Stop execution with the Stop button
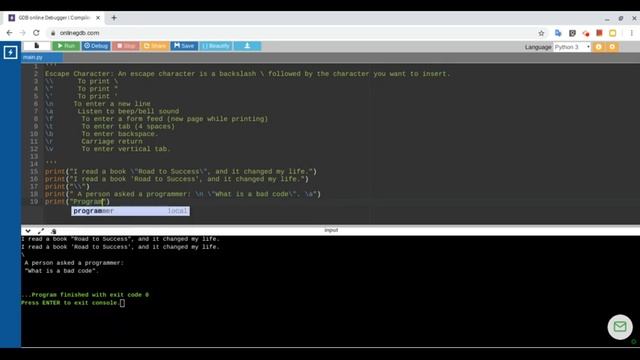This screenshot has width=640, height=360. 126,46
